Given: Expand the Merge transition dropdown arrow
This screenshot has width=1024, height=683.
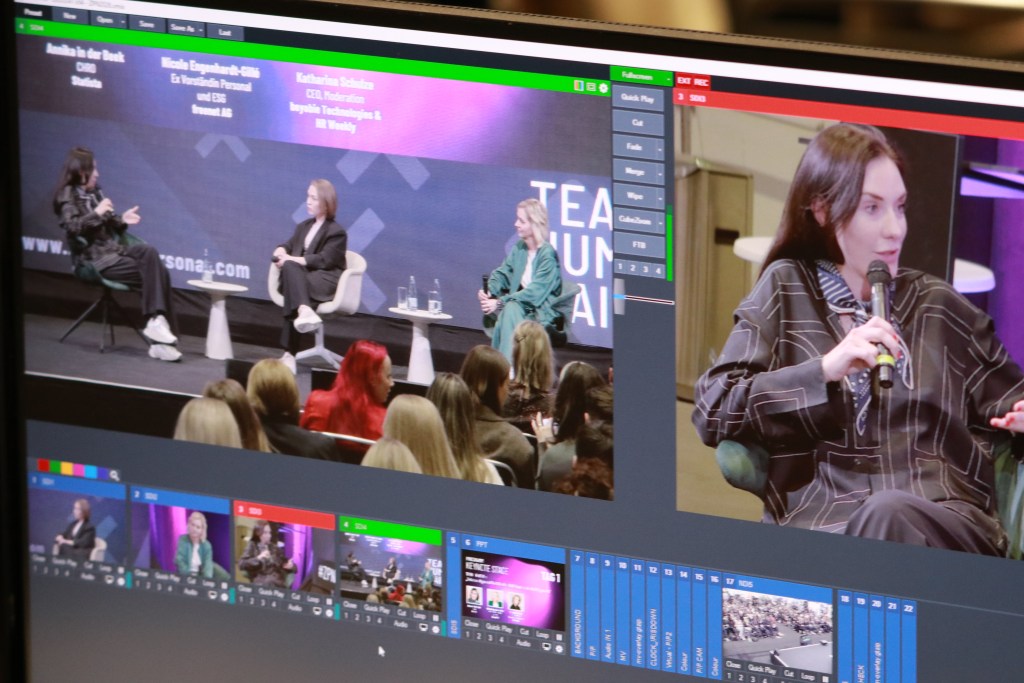Looking at the screenshot, I should (x=660, y=172).
